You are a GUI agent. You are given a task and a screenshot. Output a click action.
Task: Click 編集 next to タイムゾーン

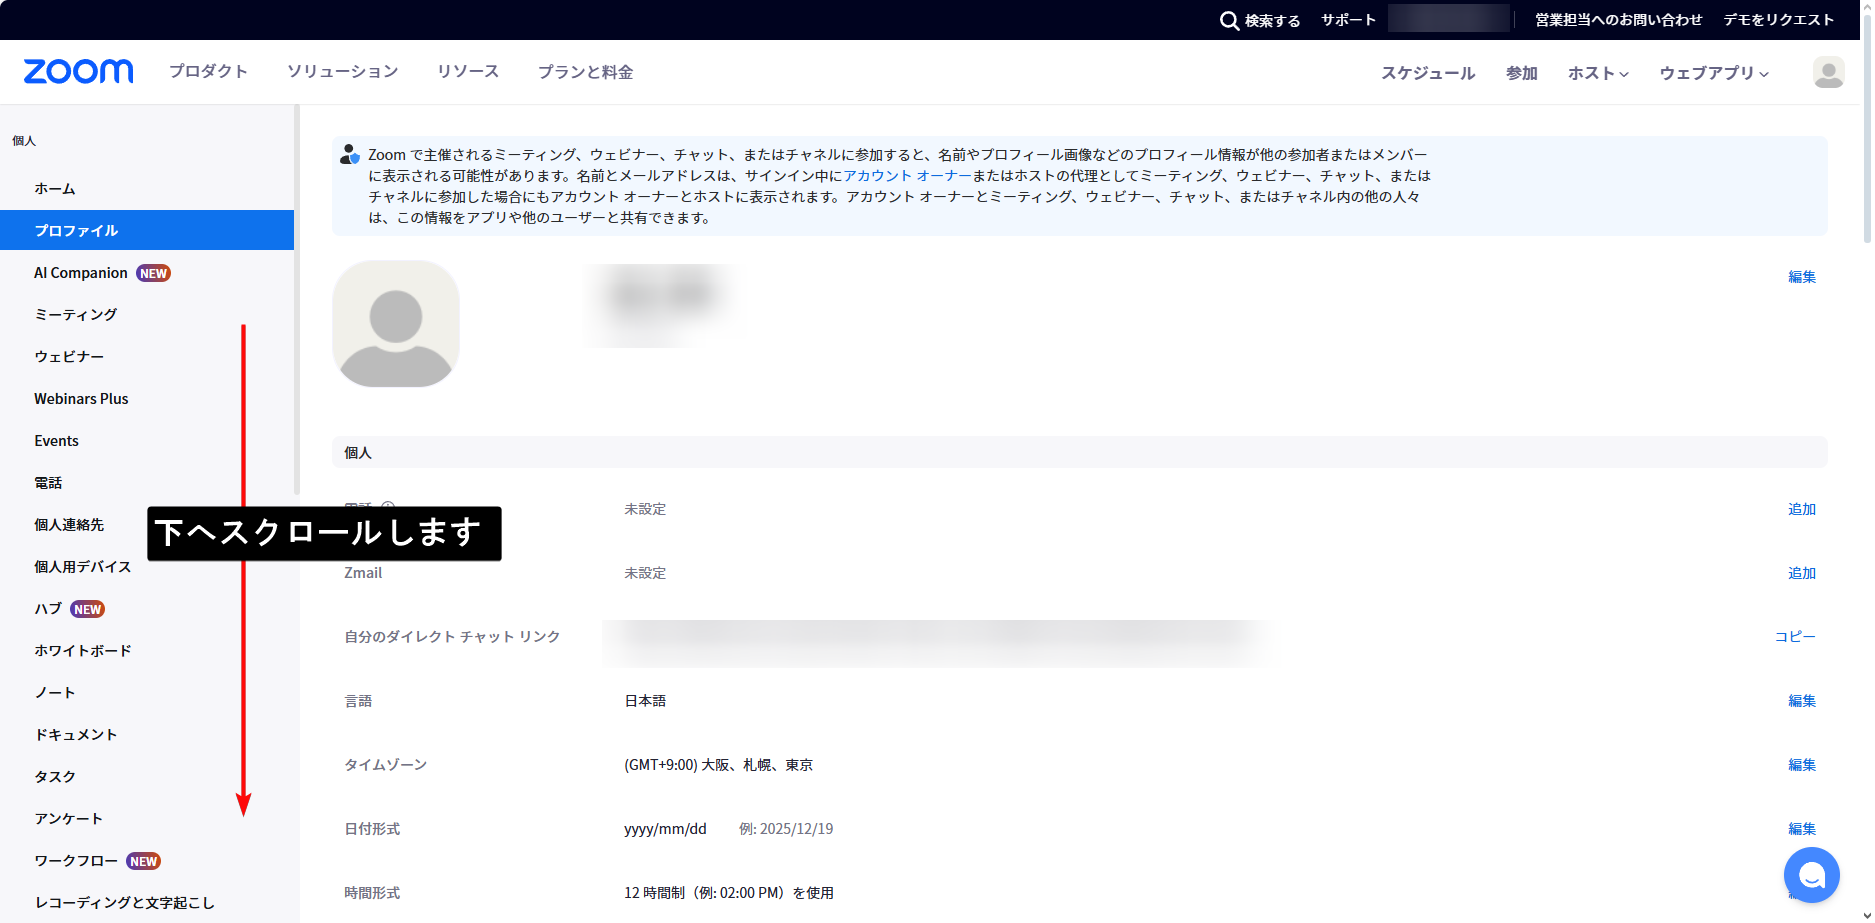1801,765
